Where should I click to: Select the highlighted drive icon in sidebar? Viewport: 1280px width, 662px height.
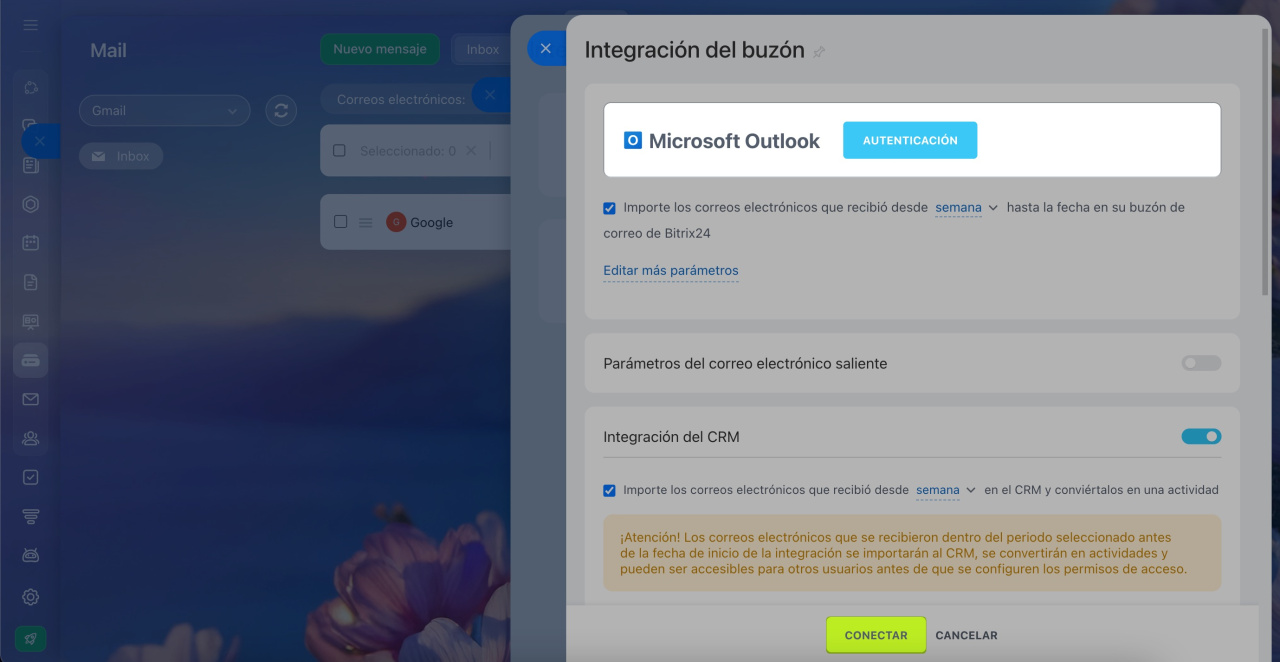pos(30,360)
